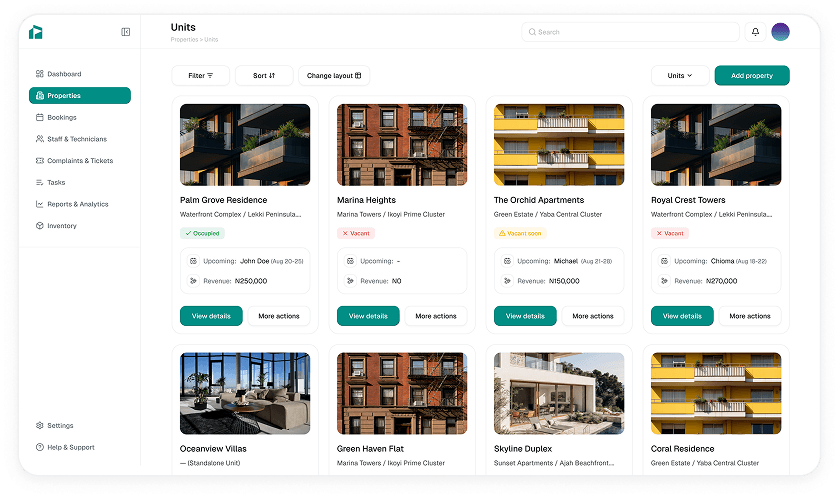Open the Units dropdown

click(680, 75)
